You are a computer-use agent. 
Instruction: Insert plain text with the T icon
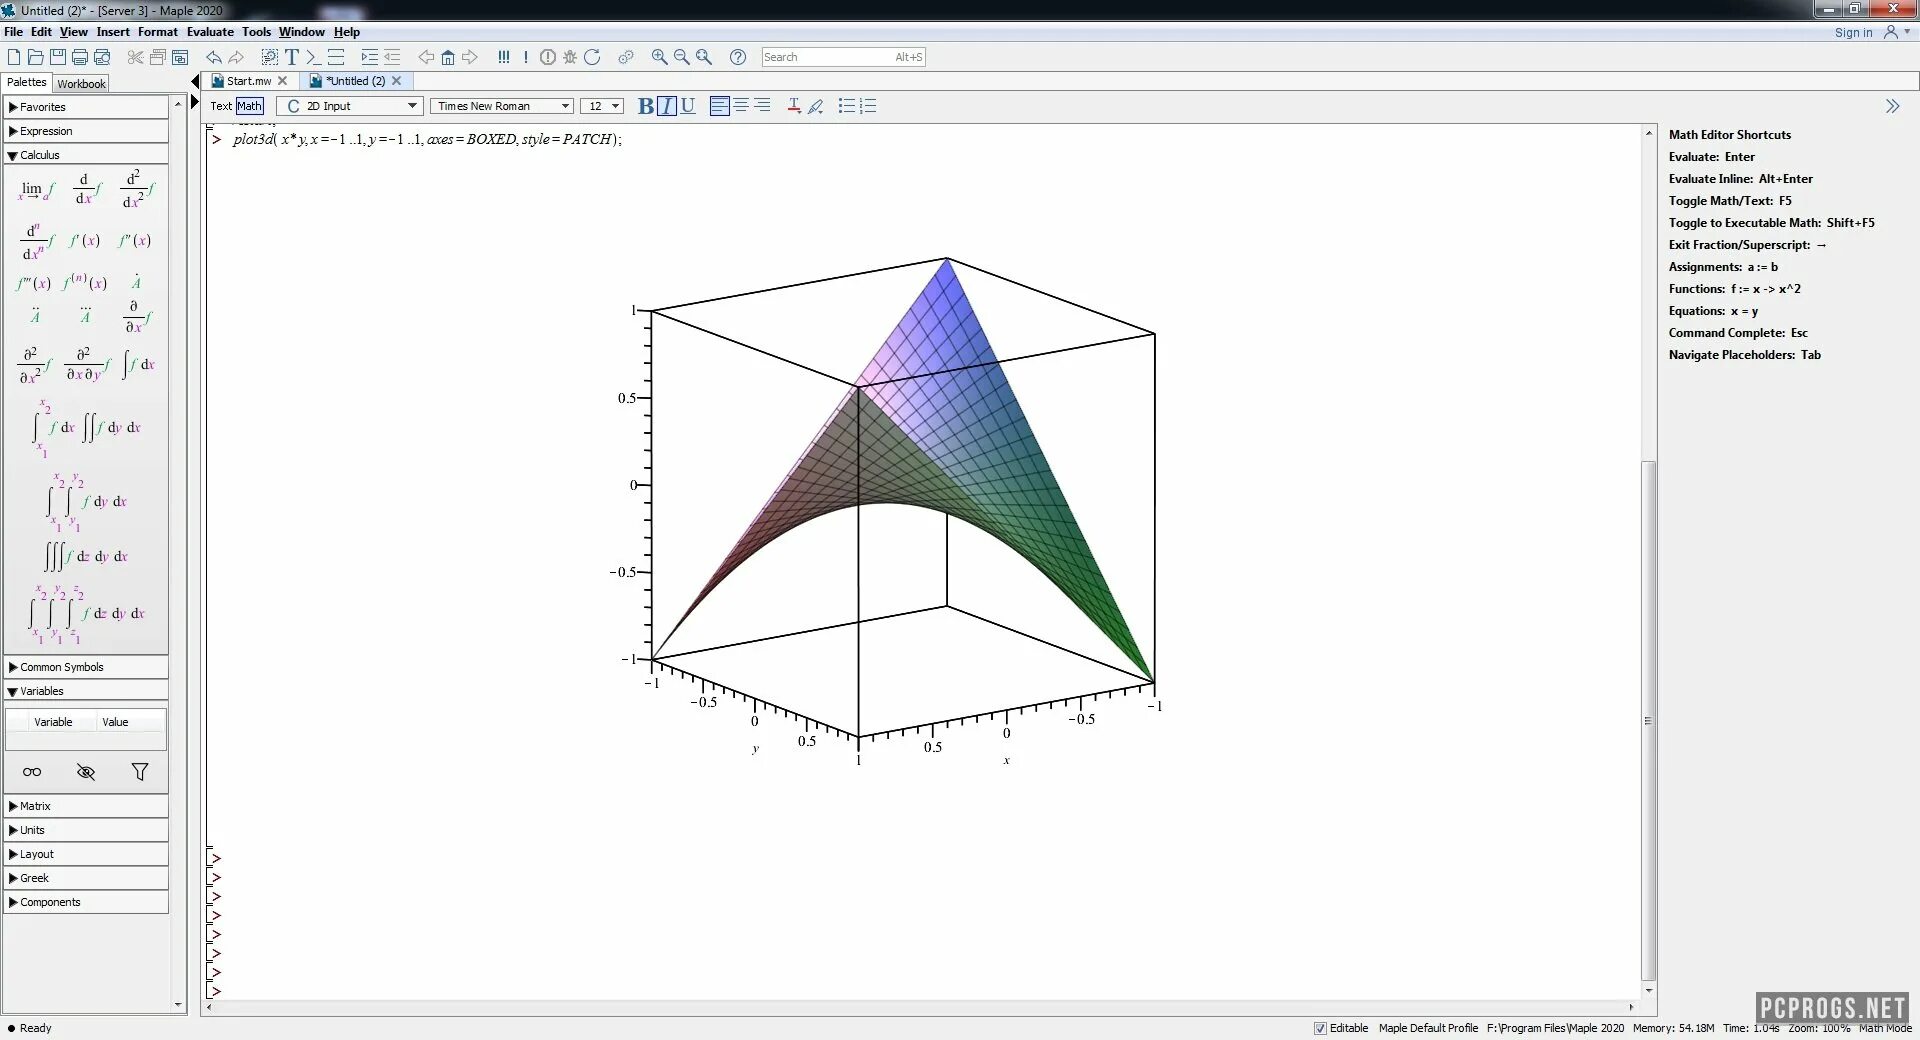point(292,57)
